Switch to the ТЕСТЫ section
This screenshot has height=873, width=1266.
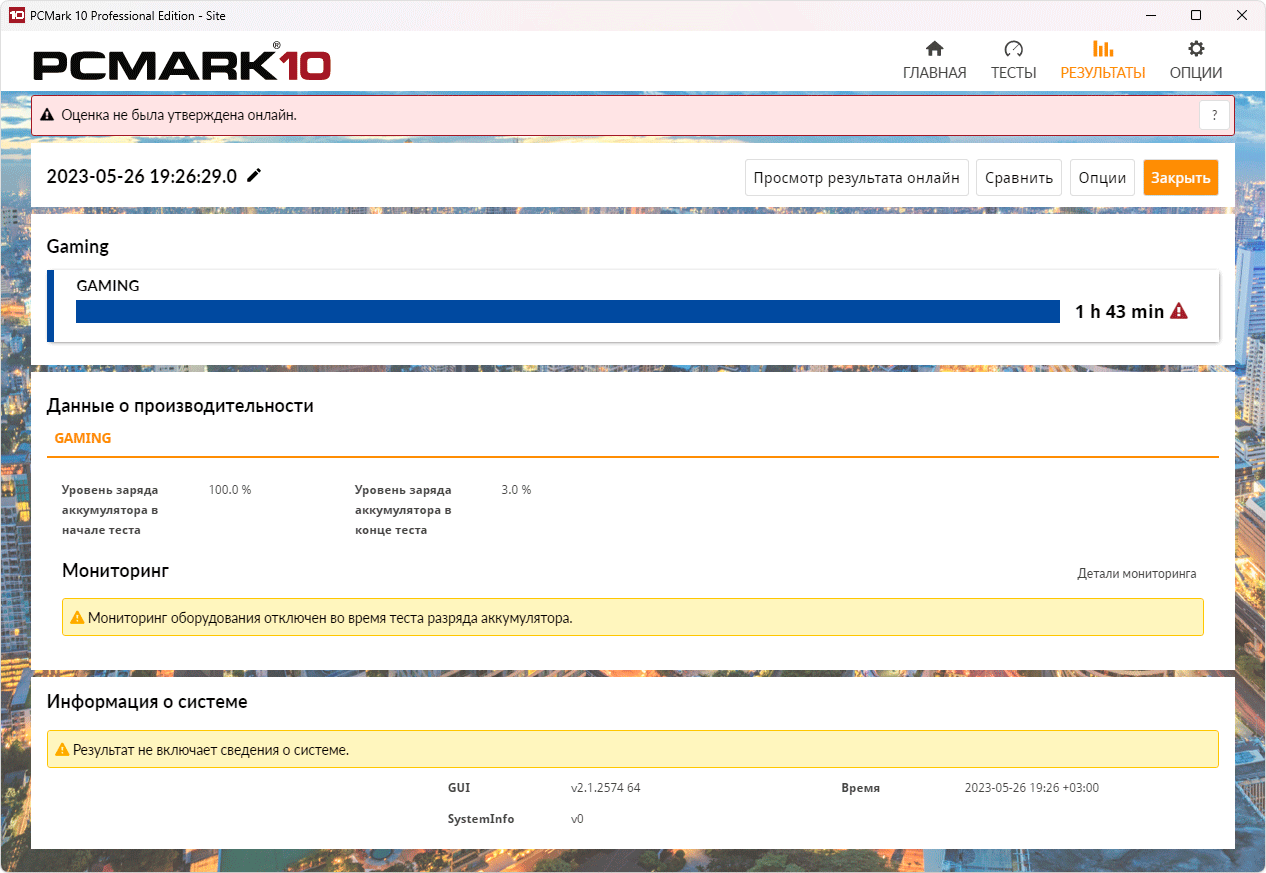1013,61
